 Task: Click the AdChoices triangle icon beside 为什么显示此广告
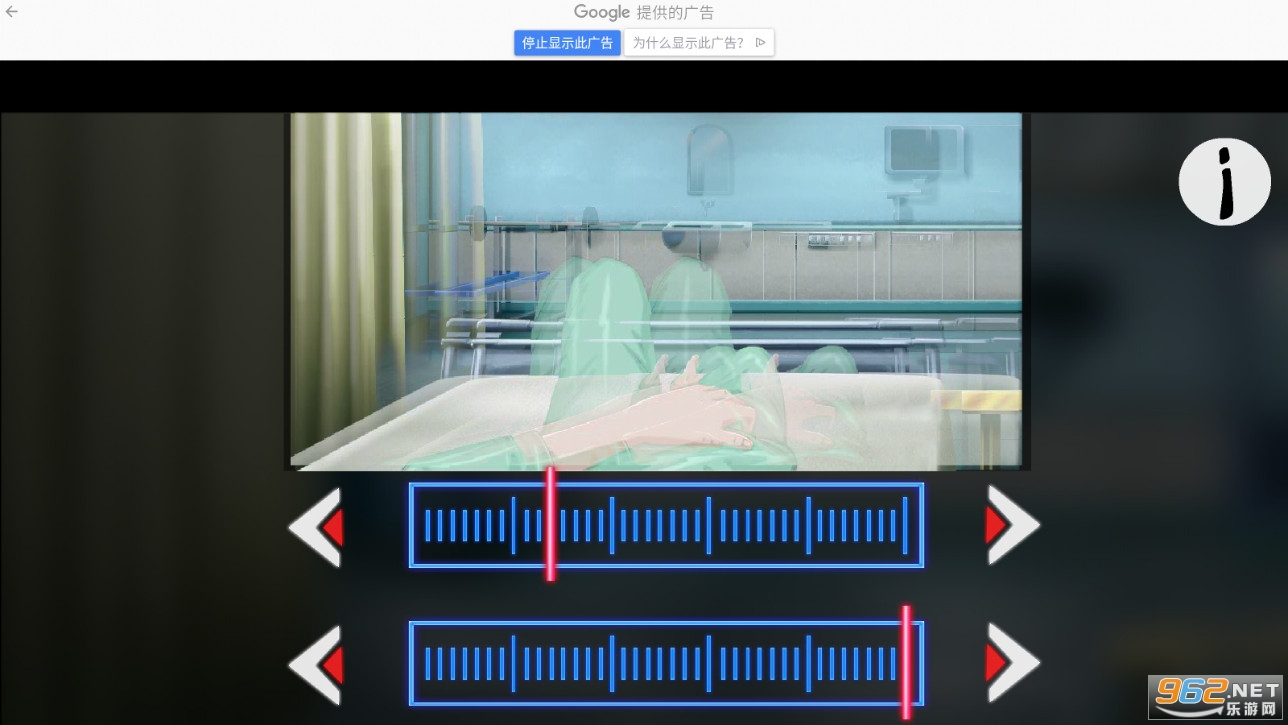click(761, 43)
